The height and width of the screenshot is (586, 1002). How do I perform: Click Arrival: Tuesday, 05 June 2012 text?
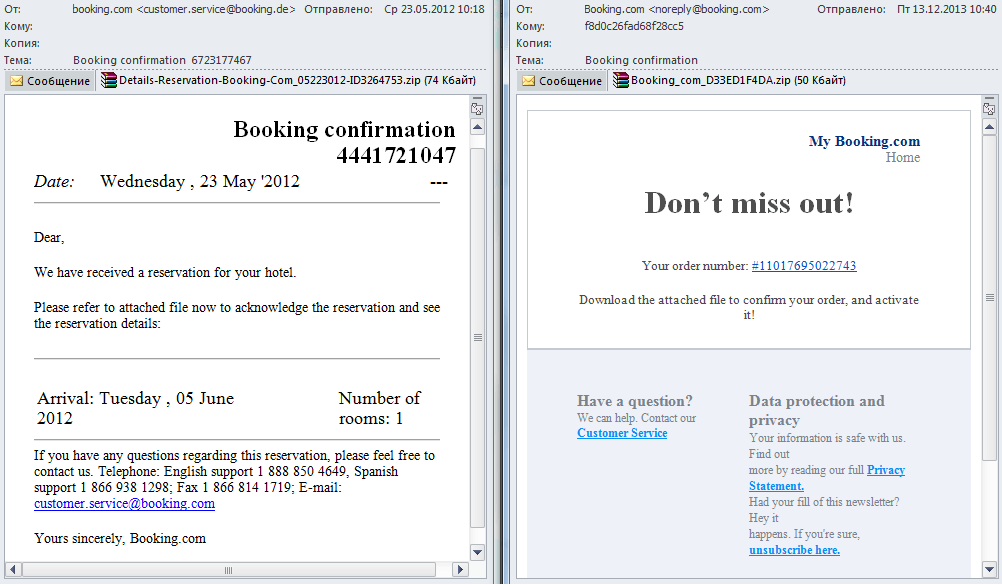pyautogui.click(x=135, y=408)
